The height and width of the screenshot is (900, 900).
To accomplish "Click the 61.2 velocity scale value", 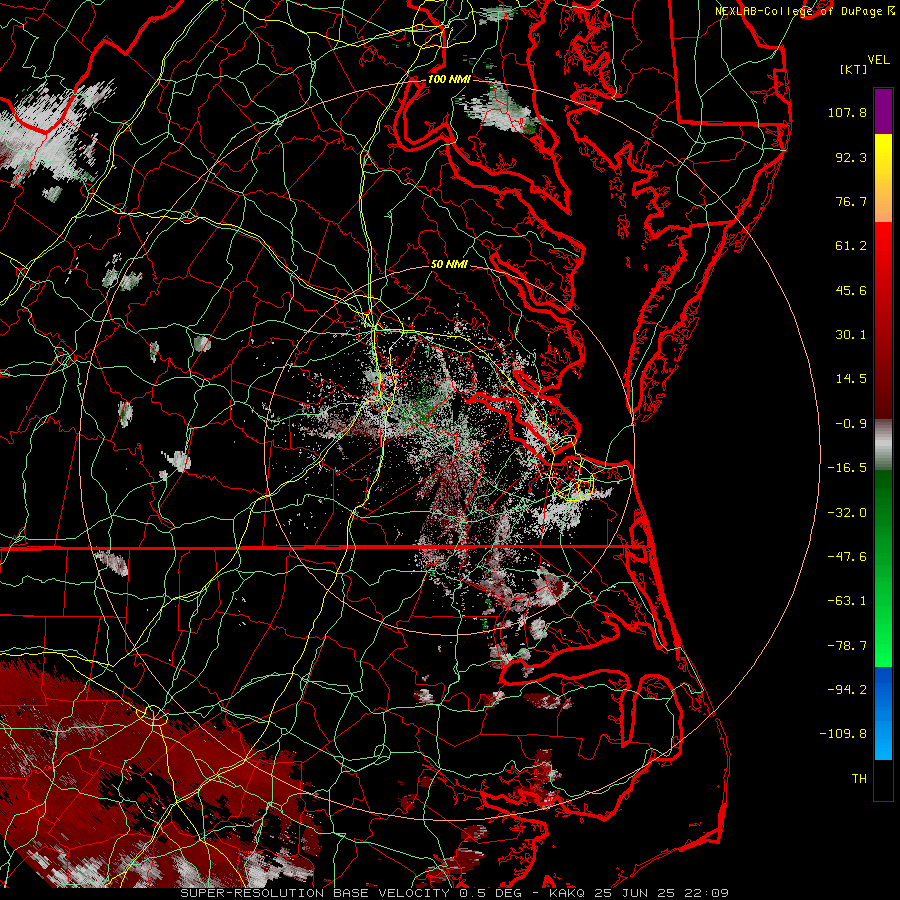I will 851,246.
